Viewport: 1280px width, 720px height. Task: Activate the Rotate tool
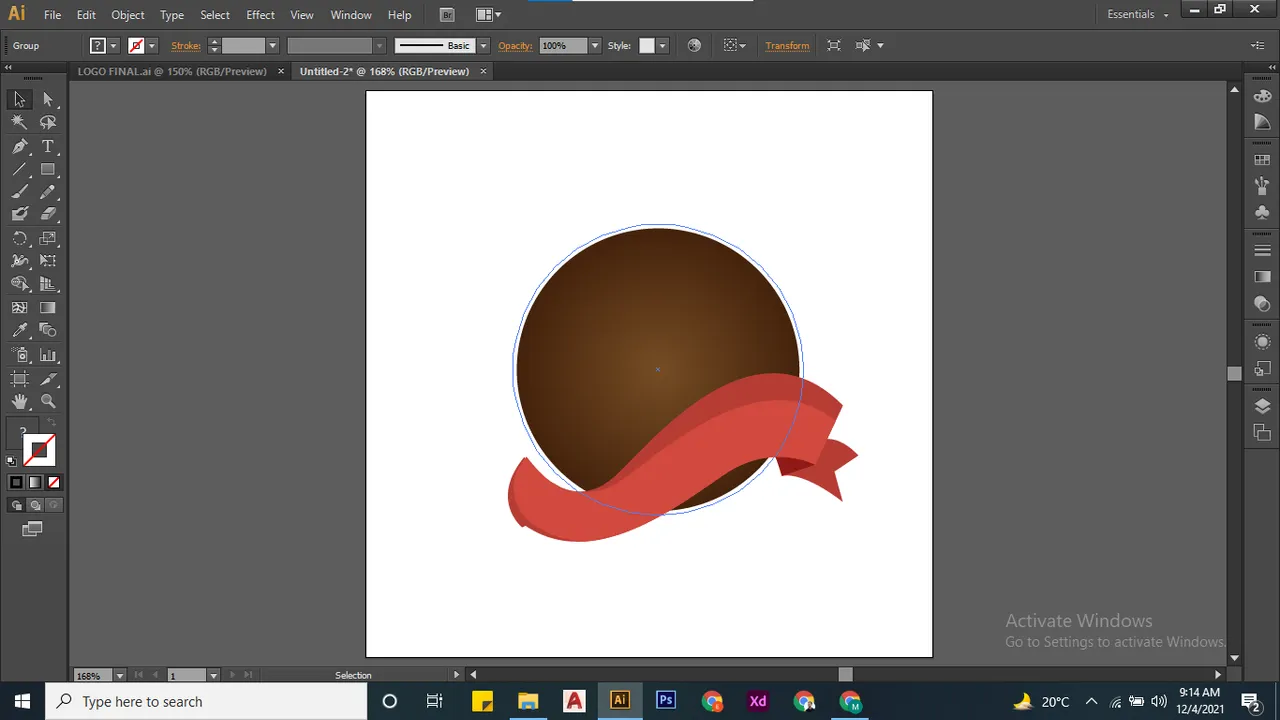[x=19, y=238]
